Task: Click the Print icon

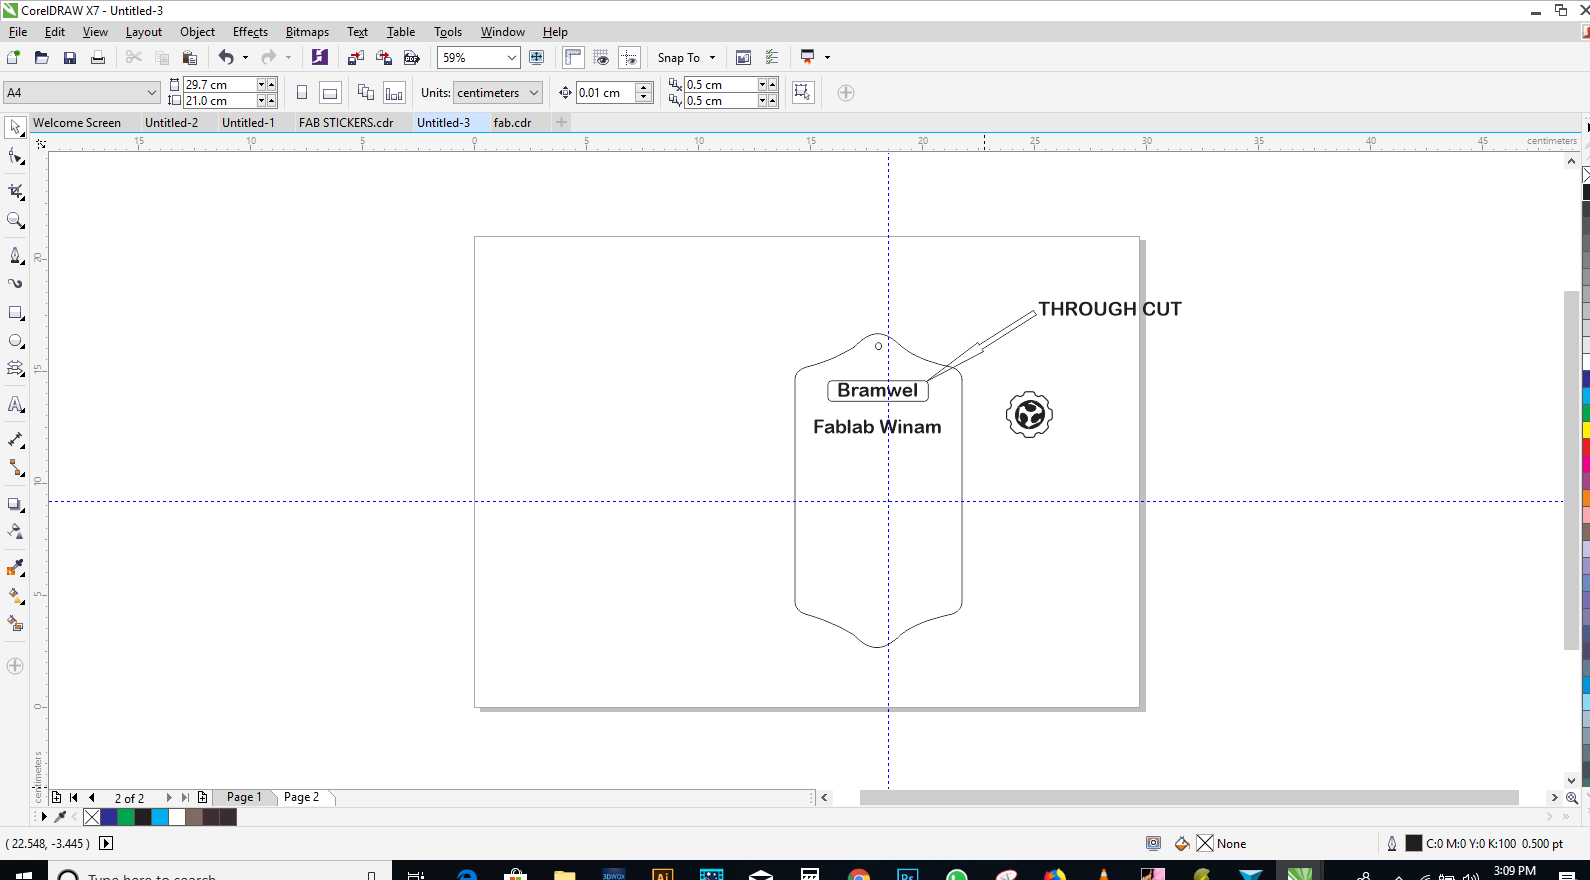Action: [98, 58]
